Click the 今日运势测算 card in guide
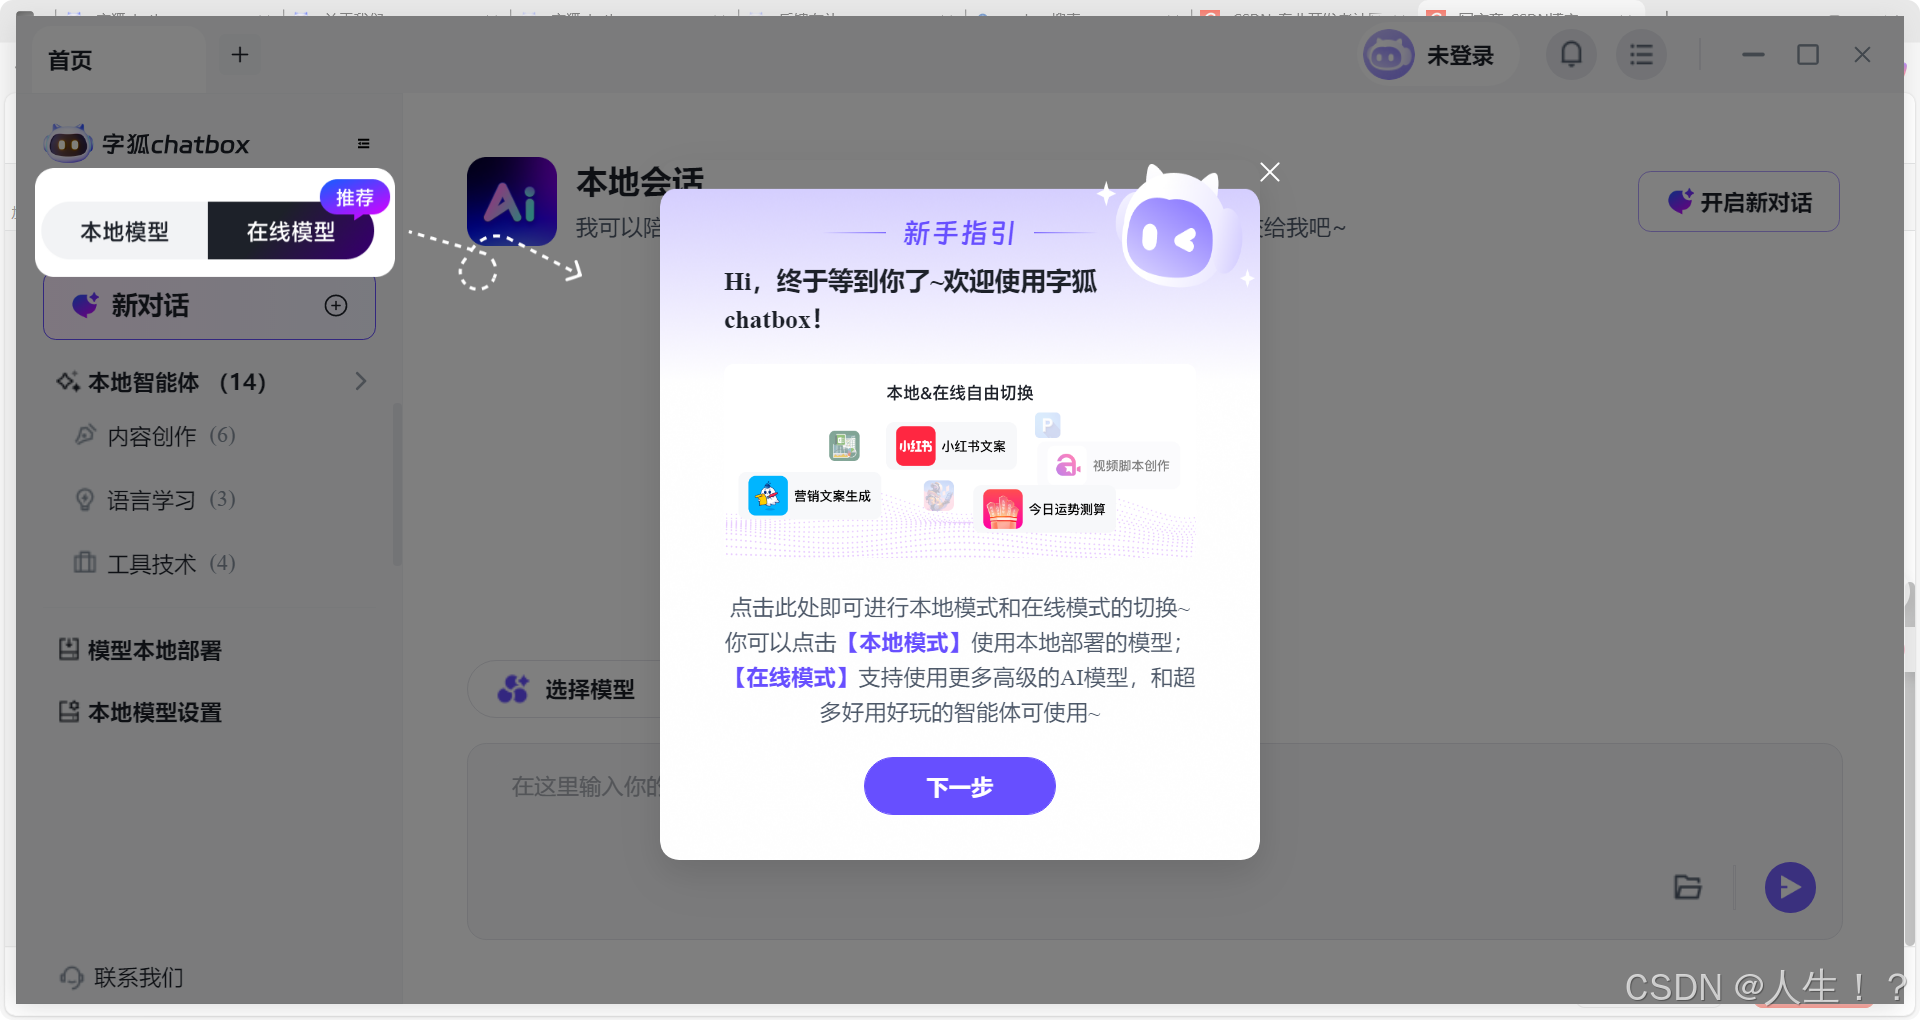The image size is (1920, 1020). coord(1044,509)
